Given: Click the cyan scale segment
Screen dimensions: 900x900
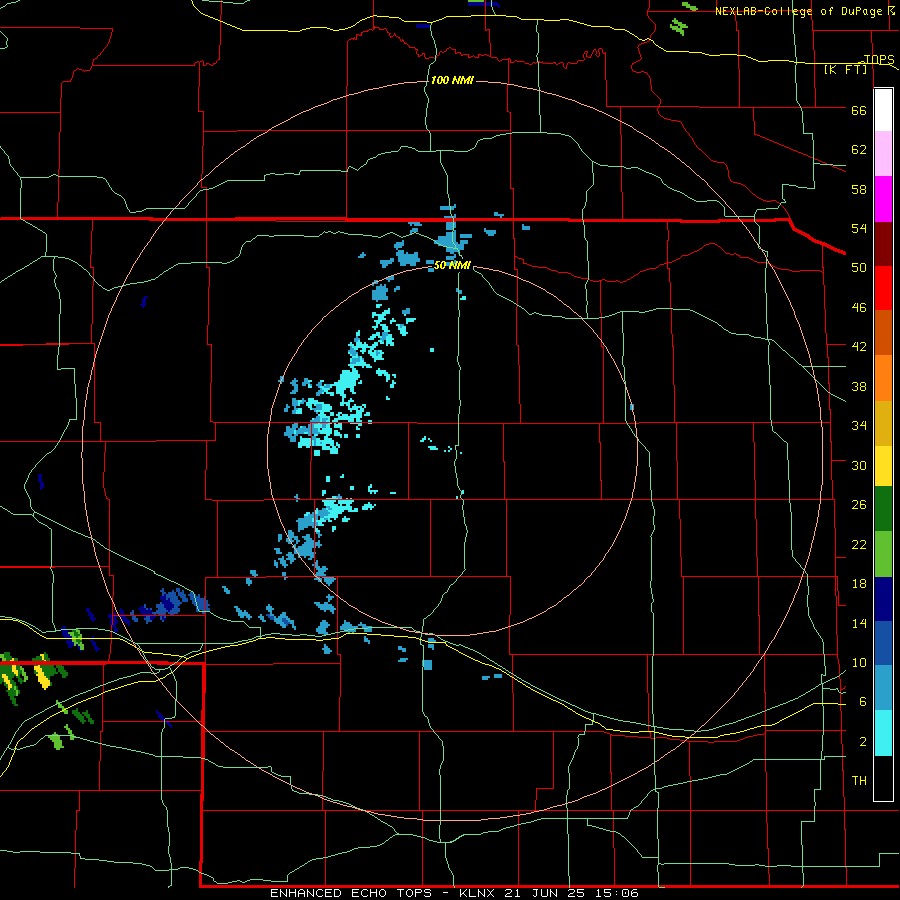Looking at the screenshot, I should (883, 733).
